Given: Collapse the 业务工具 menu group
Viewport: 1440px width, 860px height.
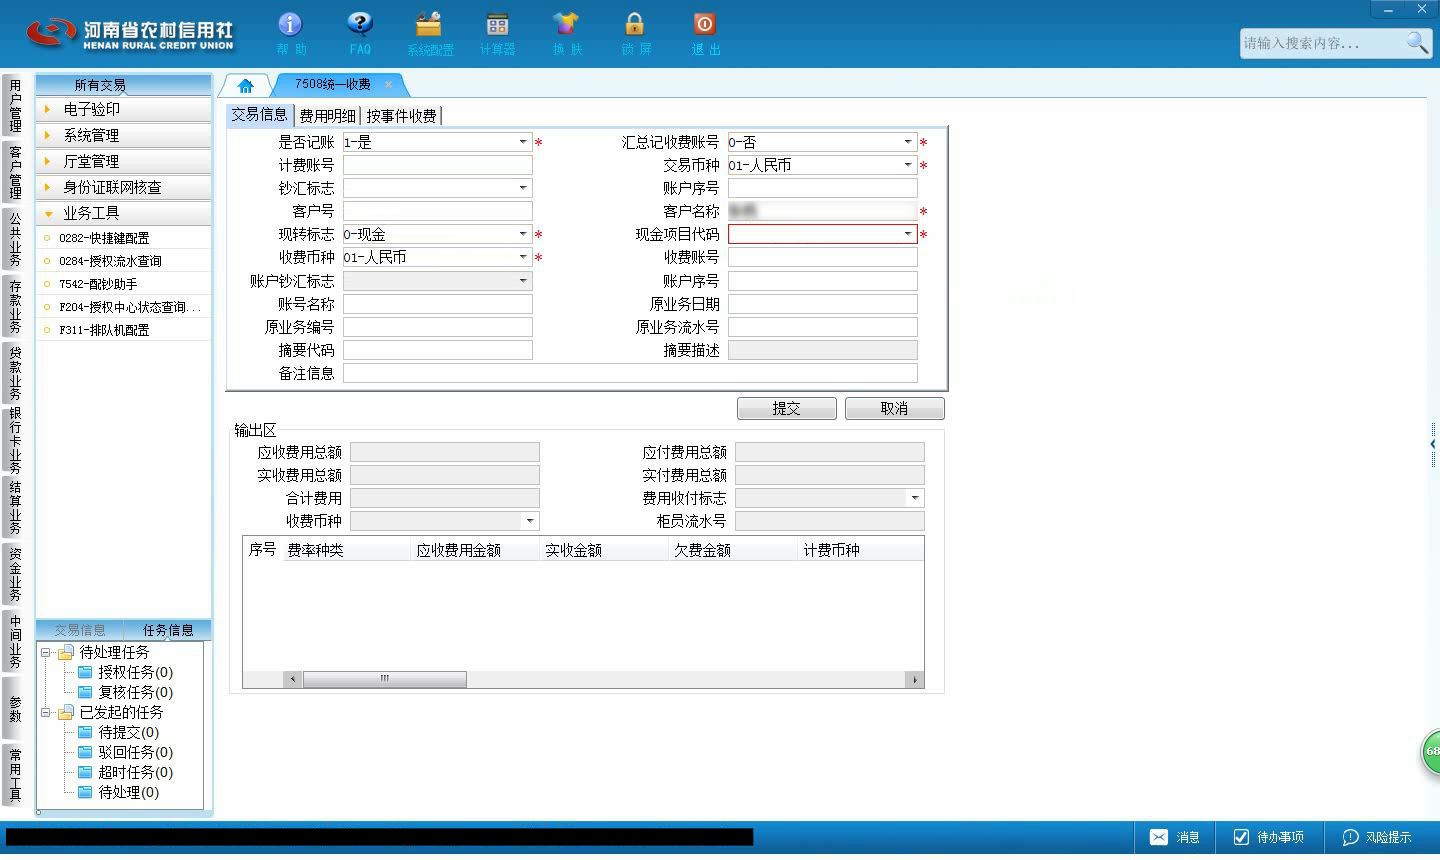Looking at the screenshot, I should [123, 213].
